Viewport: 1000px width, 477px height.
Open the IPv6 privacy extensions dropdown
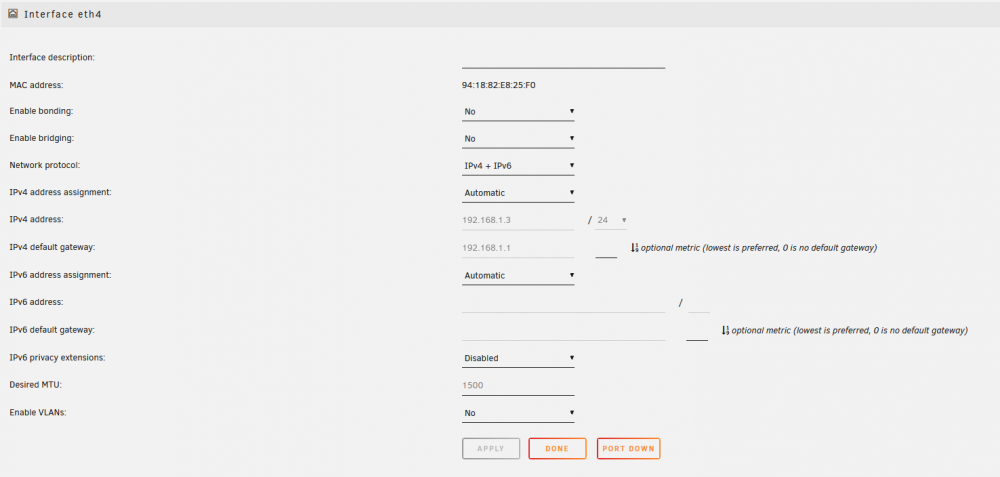(518, 358)
